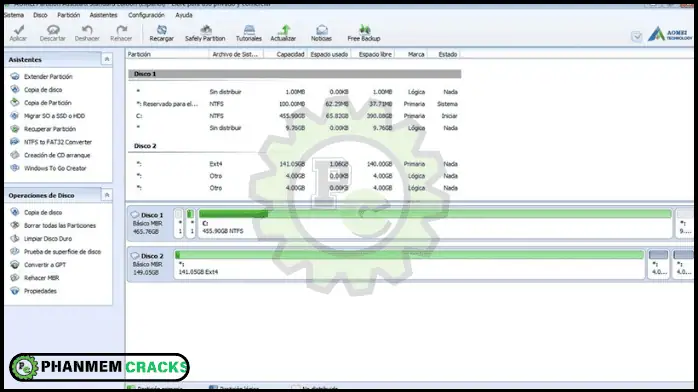Viewport: 698px width, 392px height.
Task: Click the Recargar toolbar icon
Action: pyautogui.click(x=162, y=30)
